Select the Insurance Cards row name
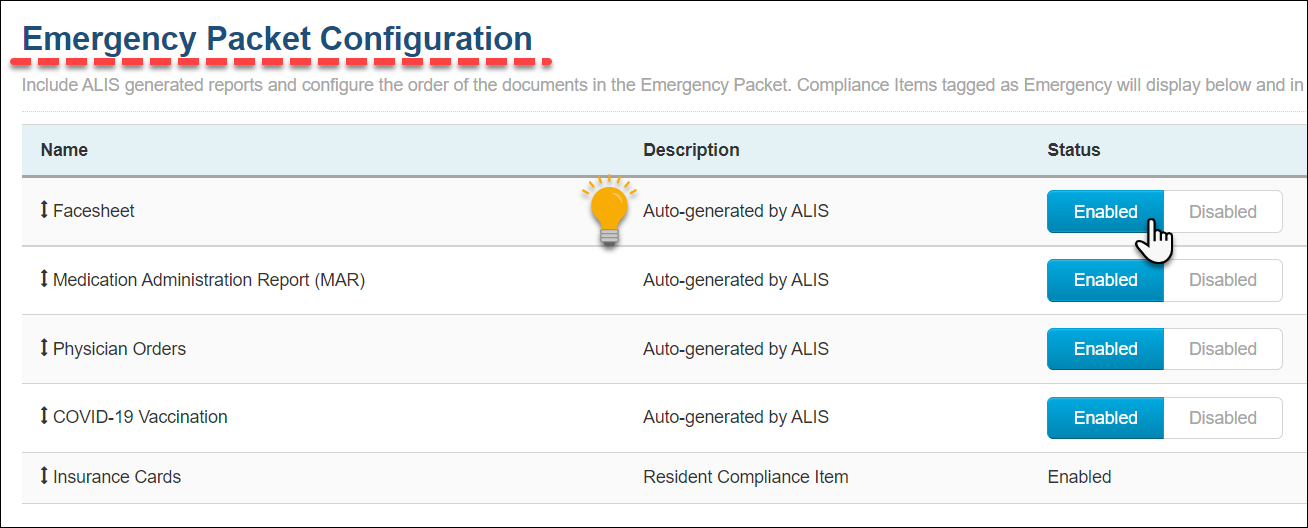The image size is (1308, 528). click(x=117, y=477)
